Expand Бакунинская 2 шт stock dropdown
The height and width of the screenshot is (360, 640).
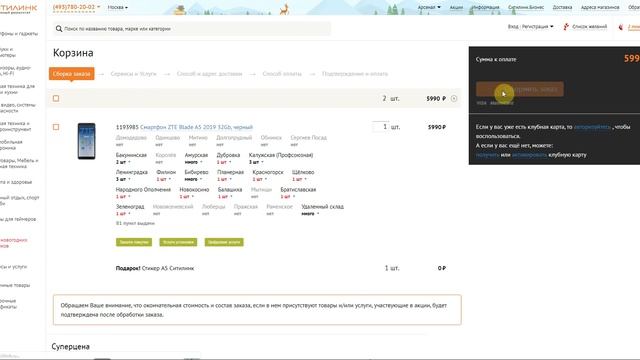[123, 162]
